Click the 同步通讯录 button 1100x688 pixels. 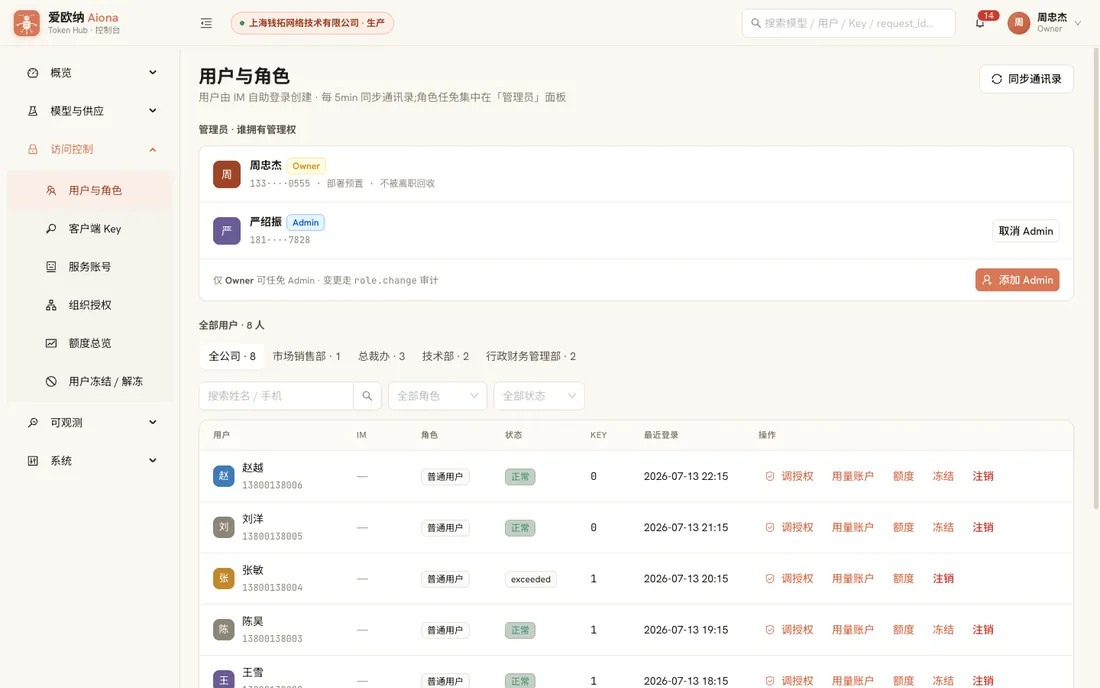pyautogui.click(x=1026, y=79)
